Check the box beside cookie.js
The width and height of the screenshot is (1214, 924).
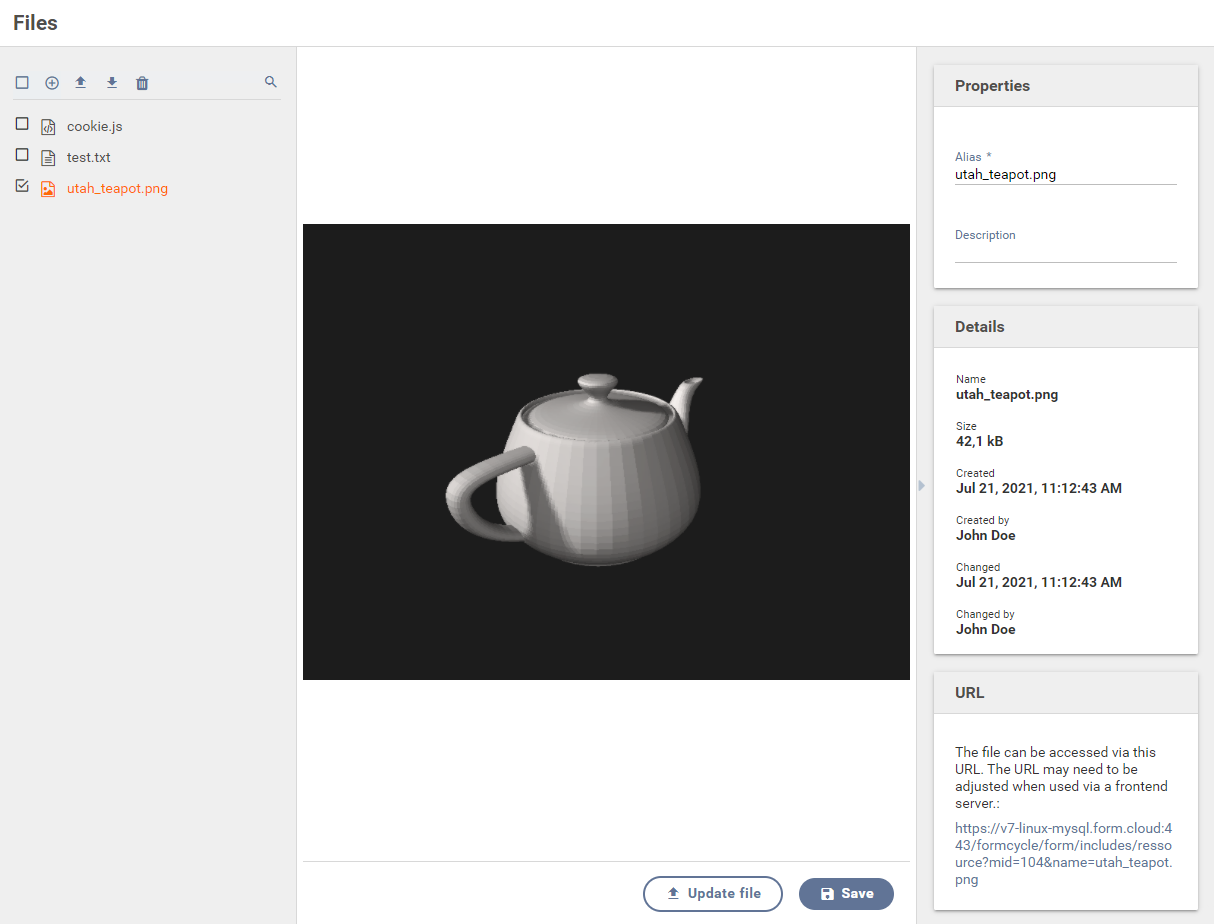22,124
